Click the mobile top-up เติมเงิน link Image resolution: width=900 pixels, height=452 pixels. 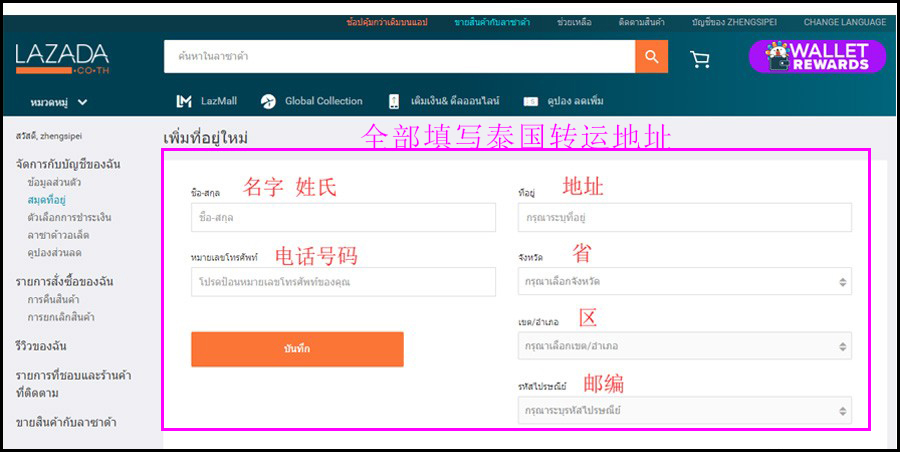pyautogui.click(x=444, y=101)
